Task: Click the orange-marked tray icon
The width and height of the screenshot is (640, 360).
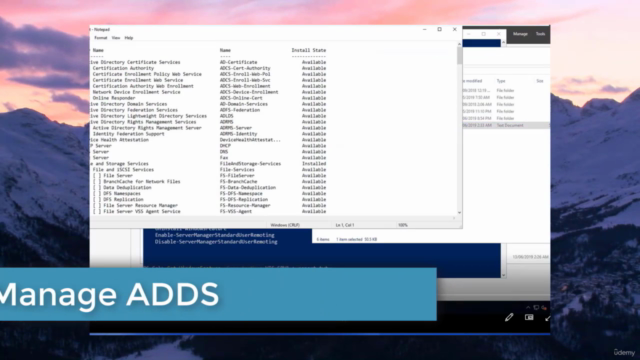Action: (544, 307)
